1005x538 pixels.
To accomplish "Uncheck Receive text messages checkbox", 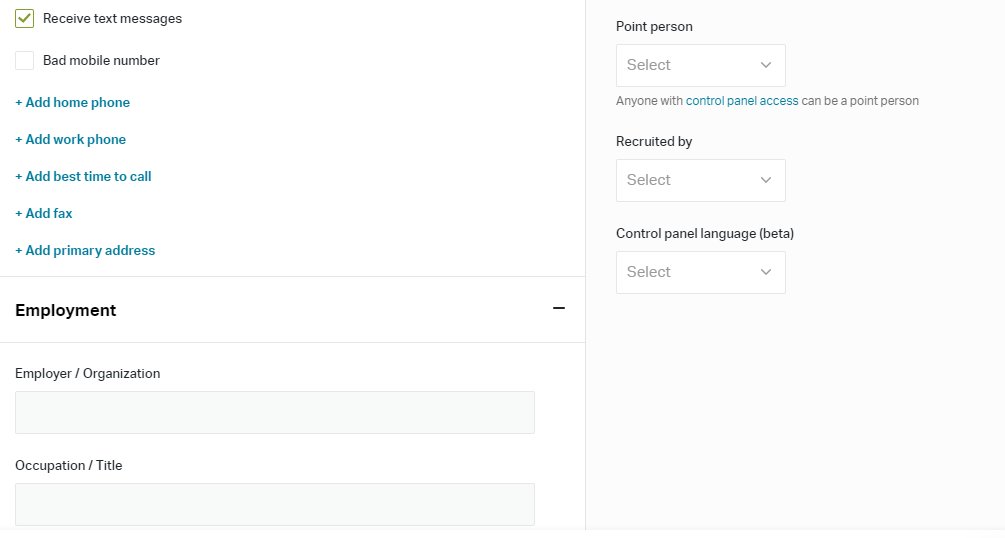I will tap(24, 19).
